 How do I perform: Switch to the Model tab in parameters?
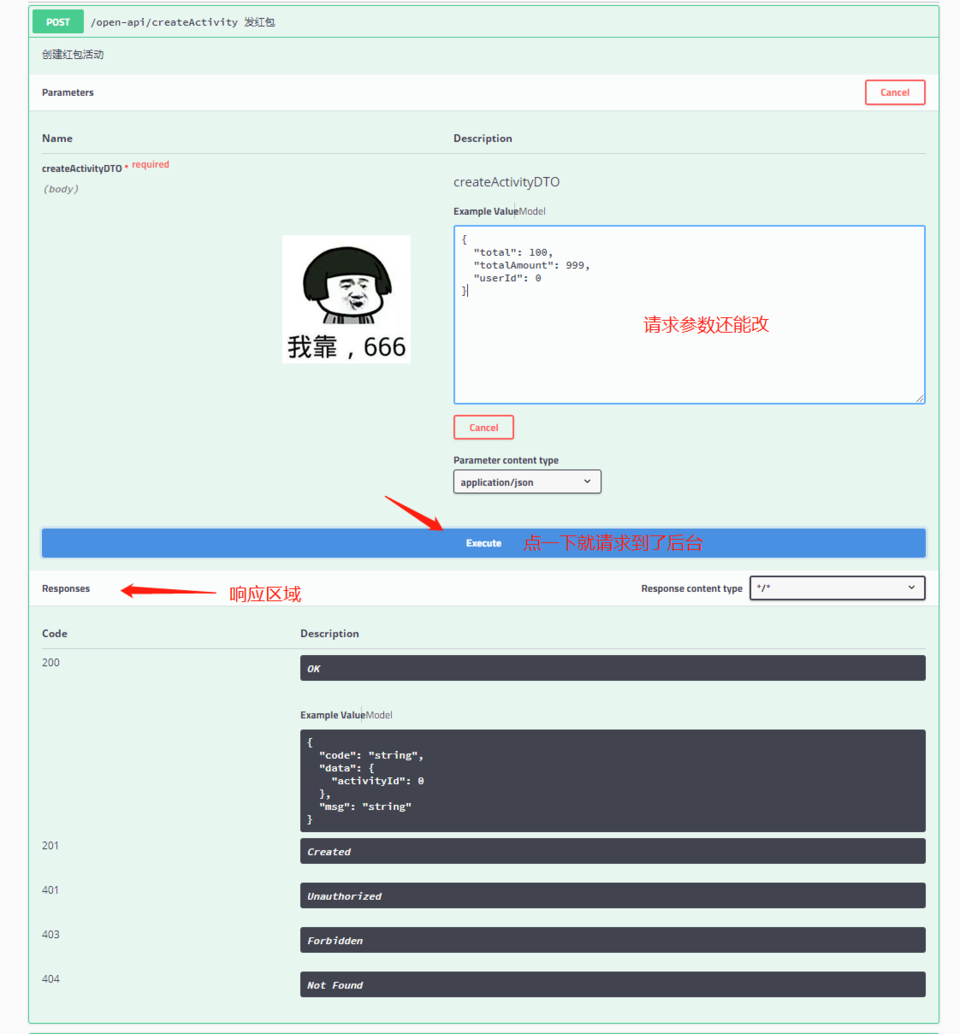click(x=532, y=212)
